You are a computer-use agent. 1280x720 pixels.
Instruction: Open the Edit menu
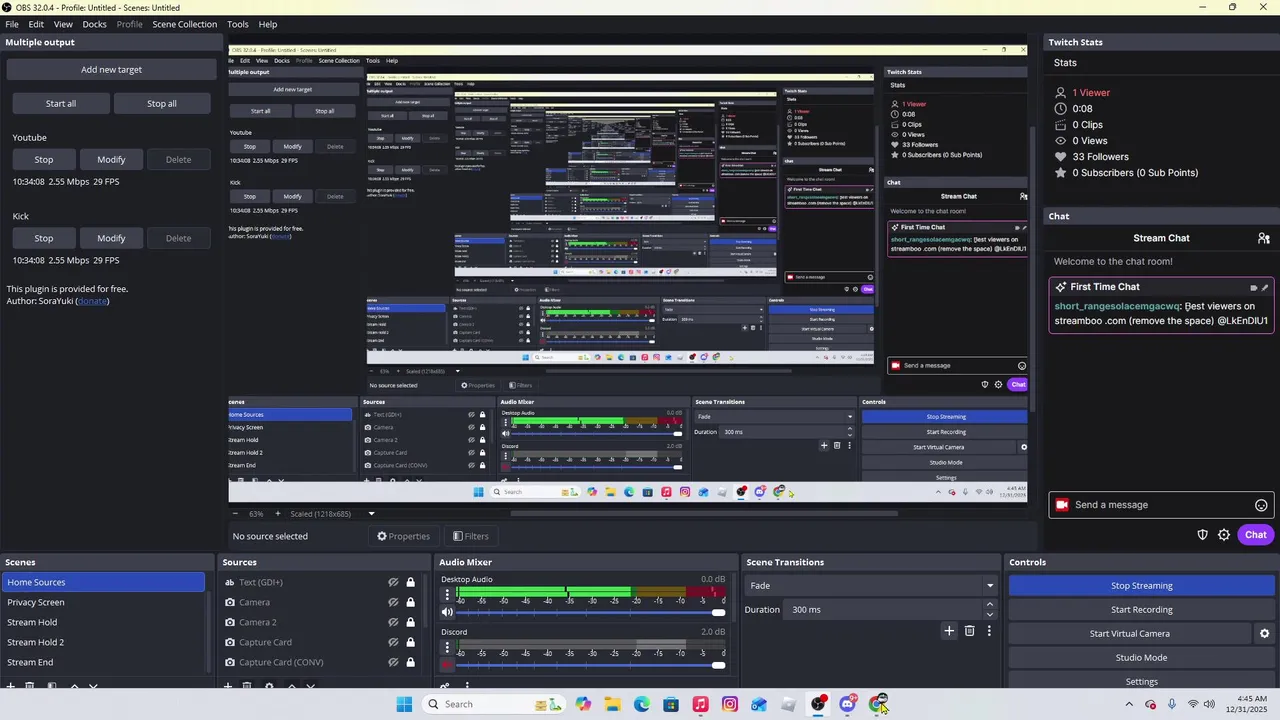point(36,24)
